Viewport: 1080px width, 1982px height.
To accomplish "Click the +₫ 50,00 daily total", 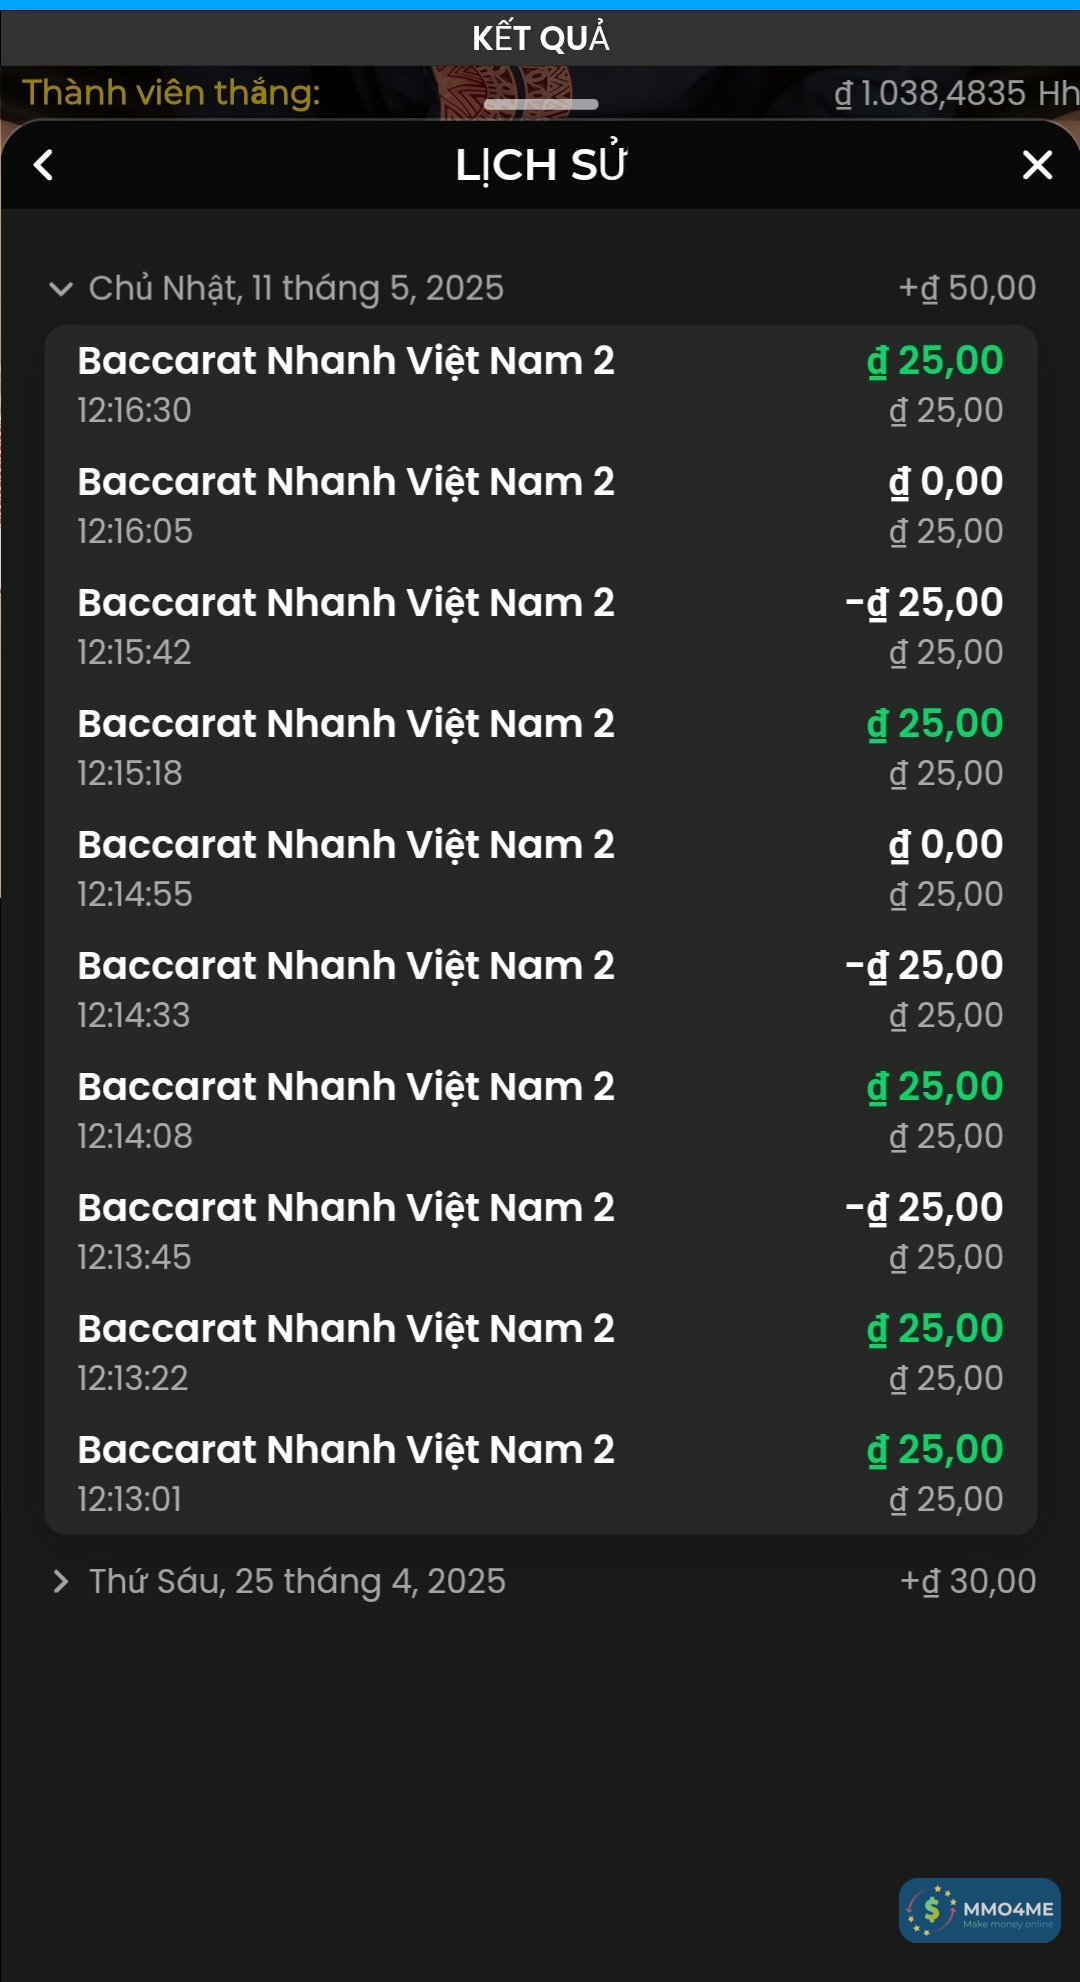I will pos(967,288).
